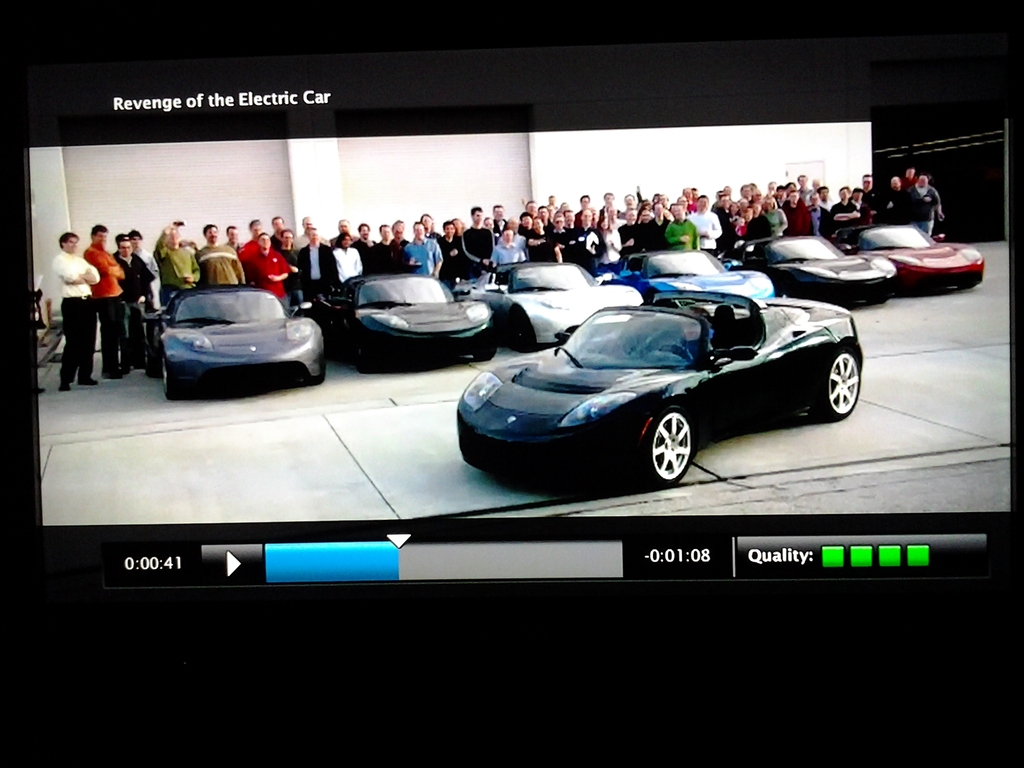Click the gray unplayed portion of progress bar
The image size is (1024, 768).
pyautogui.click(x=511, y=560)
